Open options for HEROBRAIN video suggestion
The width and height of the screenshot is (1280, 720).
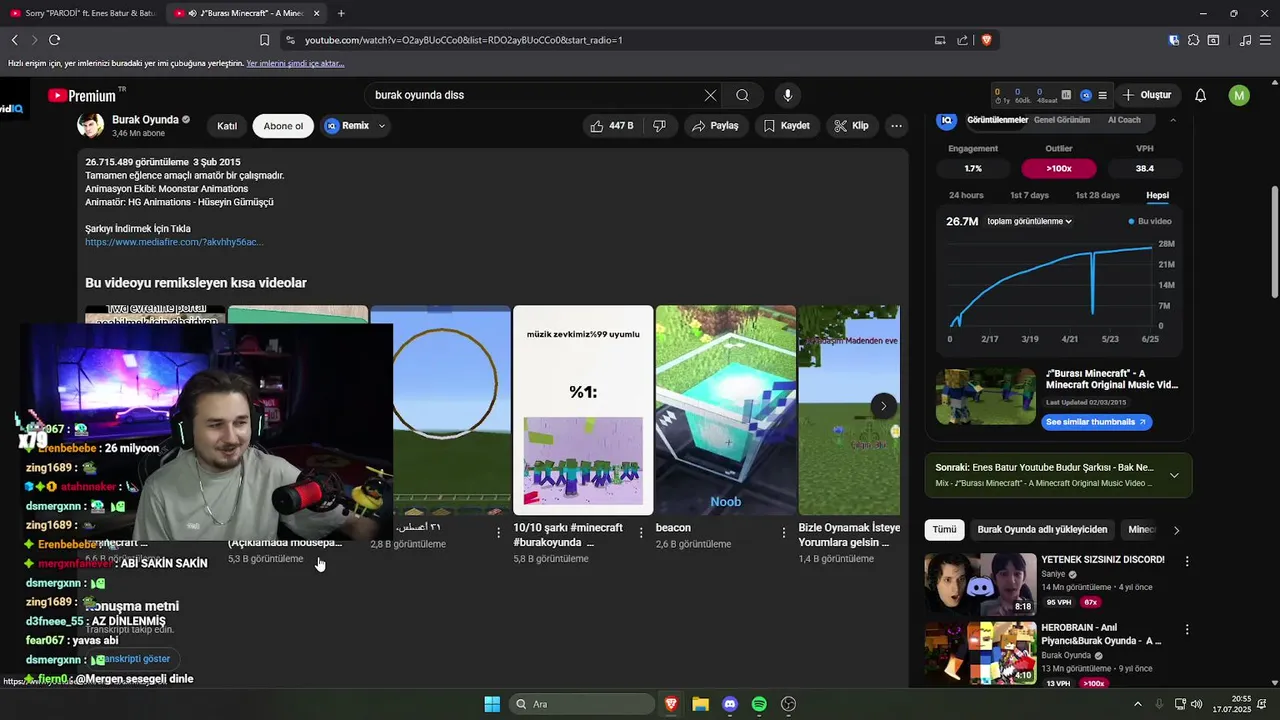point(1187,630)
